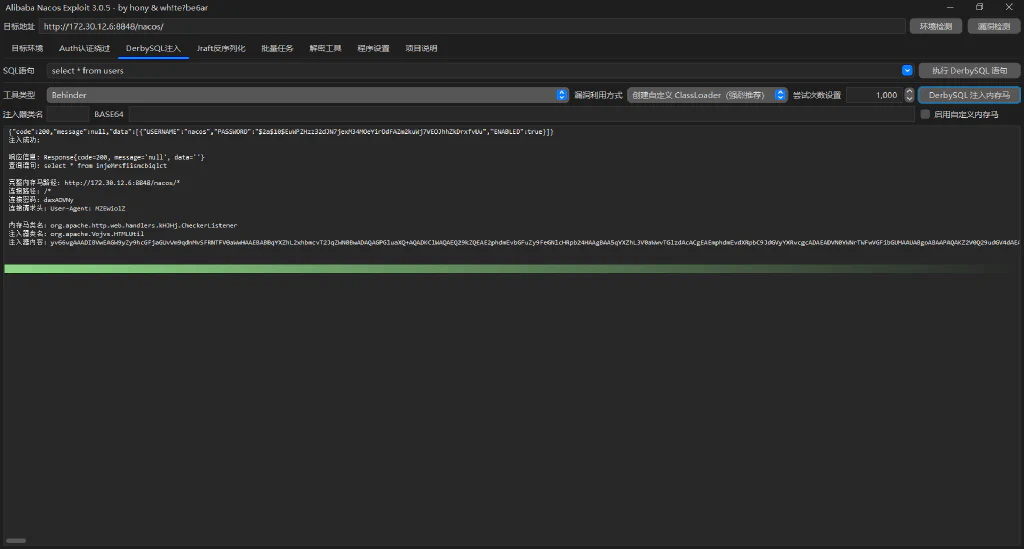Increase the retry count with up arrow
This screenshot has width=1024, height=549.
[x=909, y=91]
